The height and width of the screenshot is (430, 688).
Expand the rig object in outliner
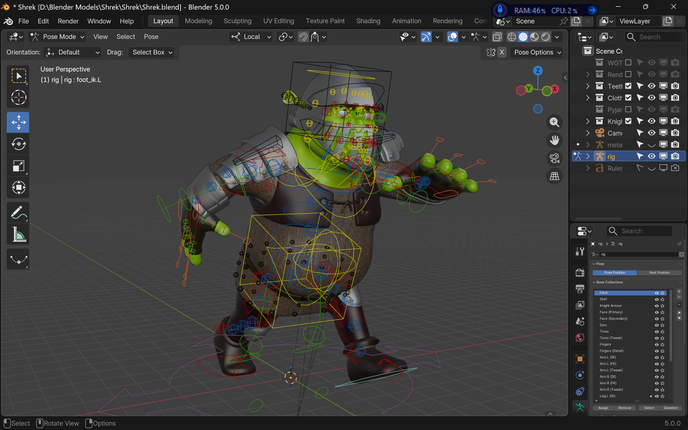tap(588, 156)
